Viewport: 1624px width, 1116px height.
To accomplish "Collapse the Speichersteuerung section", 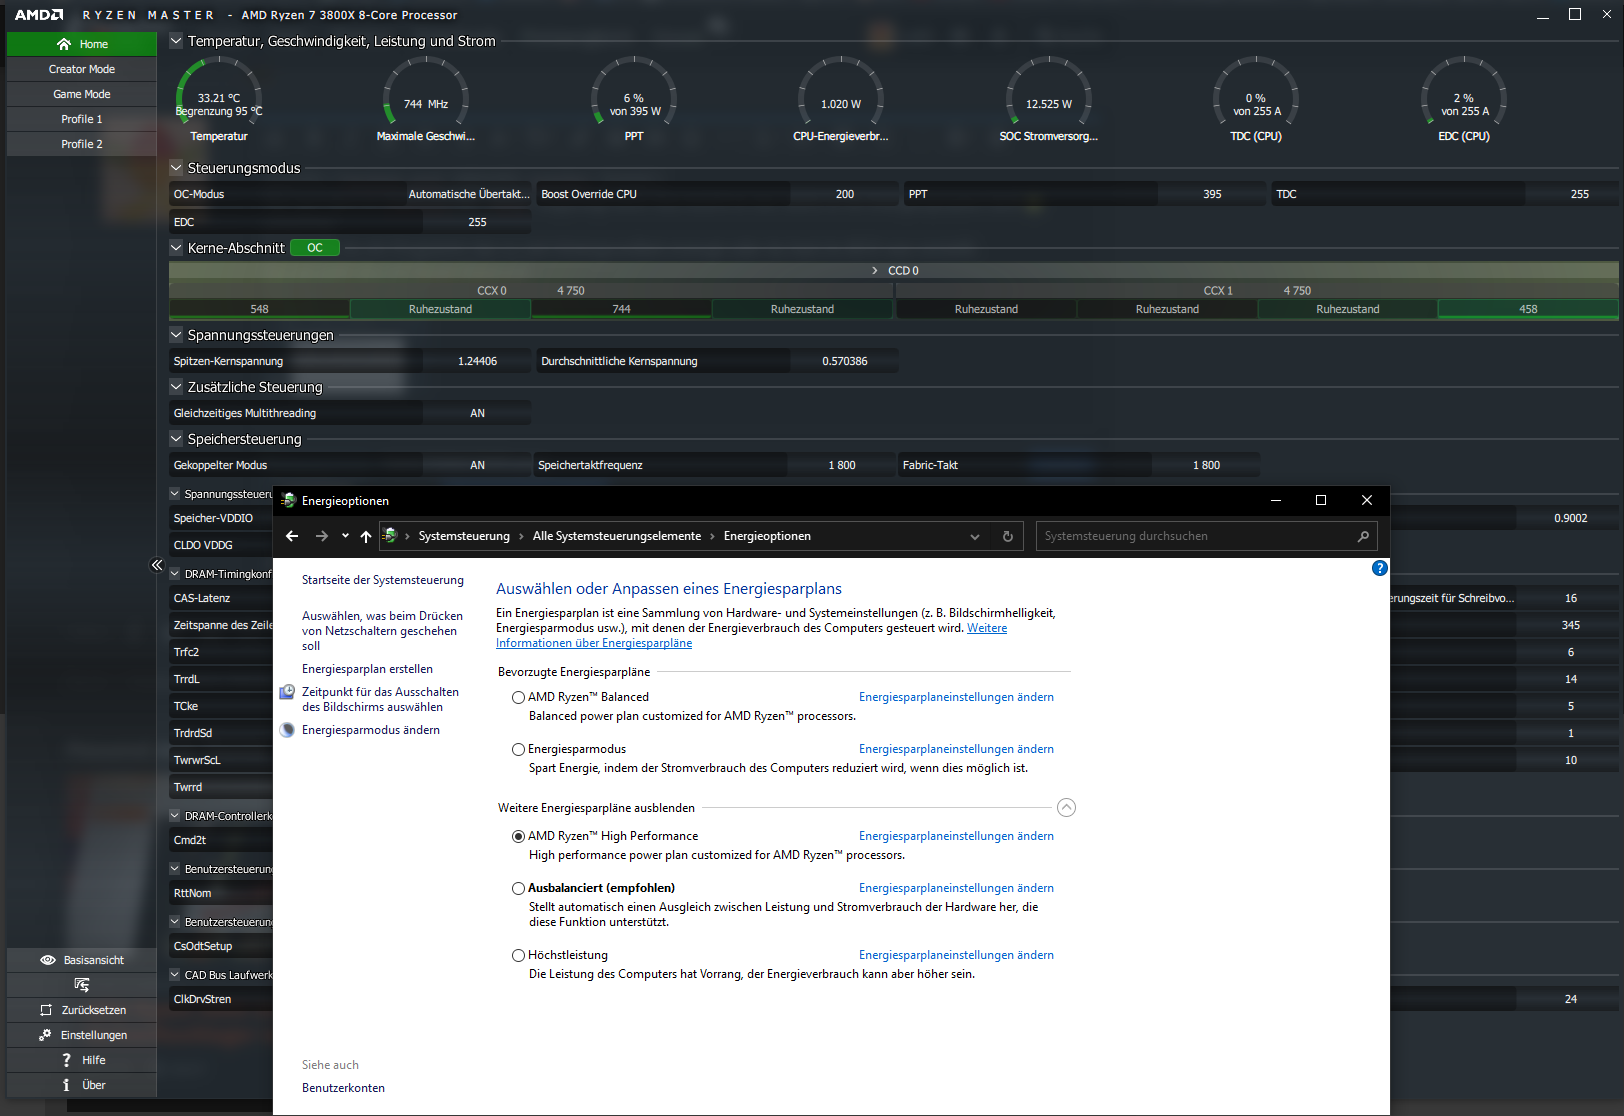I will (x=176, y=439).
